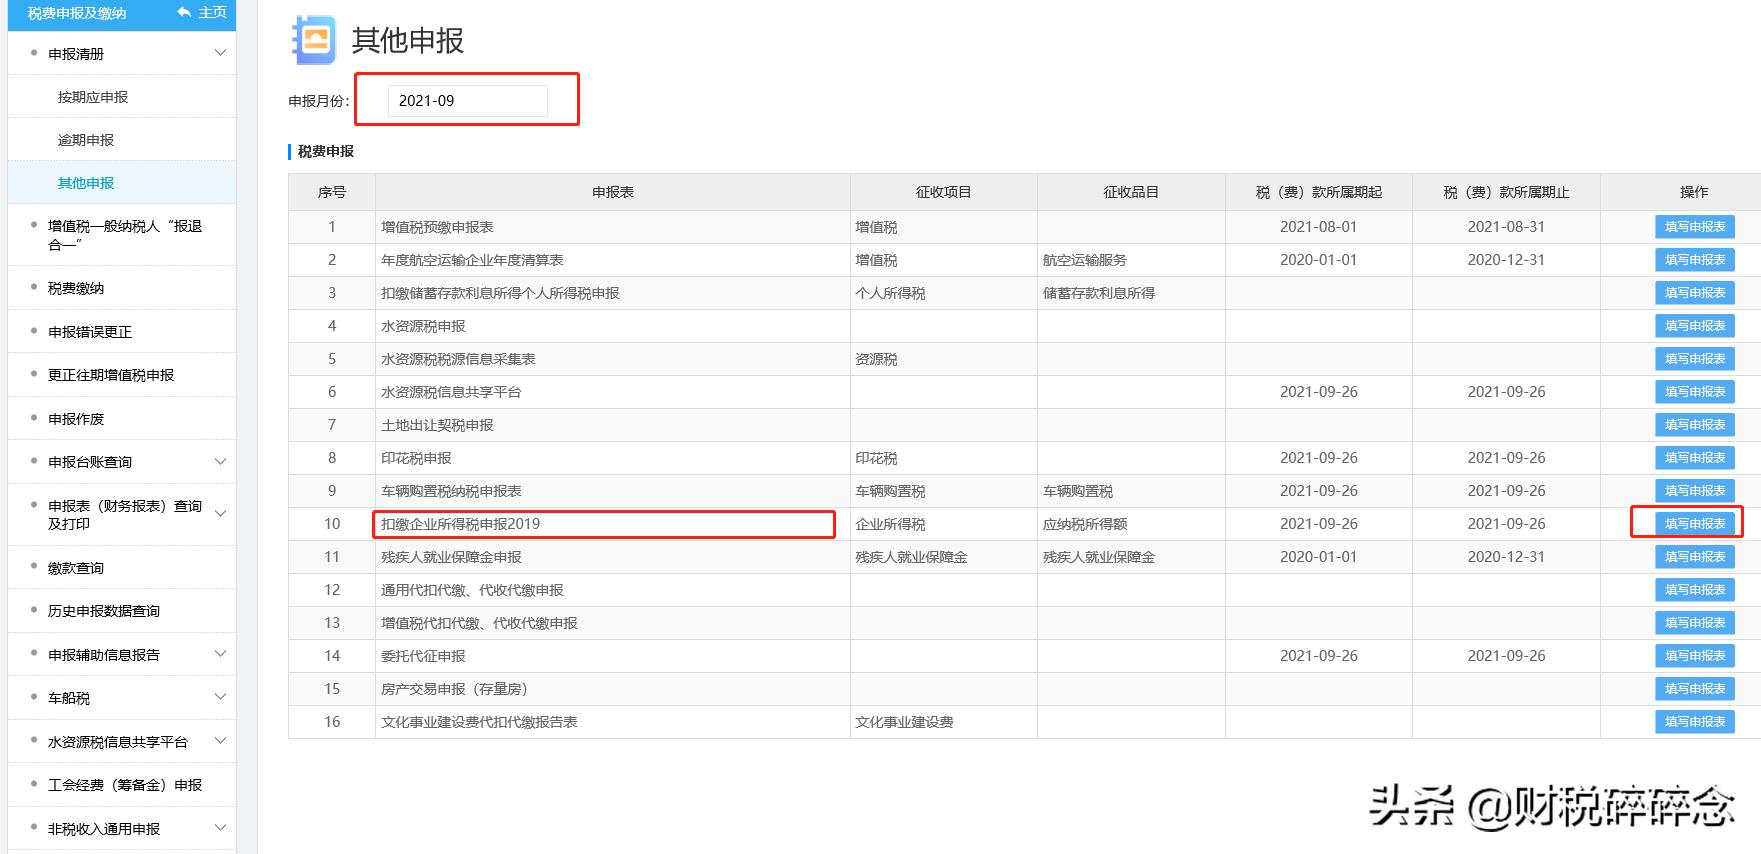Open 按期应申报 in the sidebar

pyautogui.click(x=93, y=97)
